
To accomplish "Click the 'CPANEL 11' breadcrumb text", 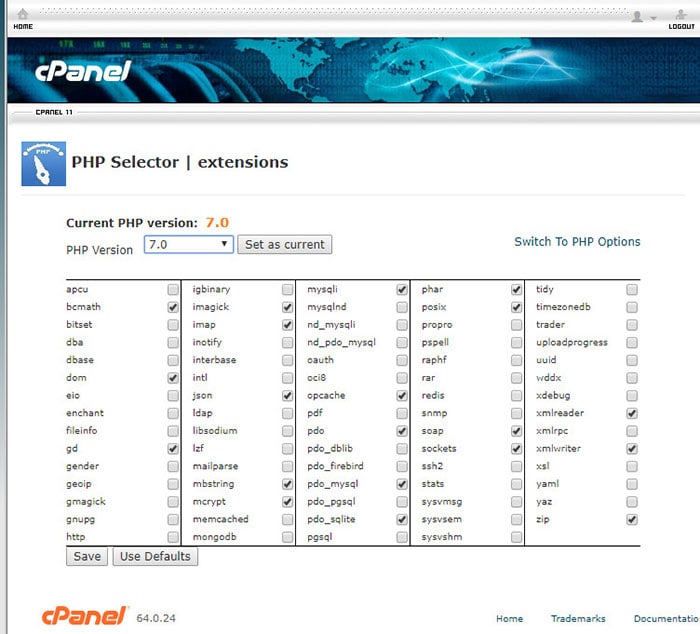I will [x=54, y=112].
